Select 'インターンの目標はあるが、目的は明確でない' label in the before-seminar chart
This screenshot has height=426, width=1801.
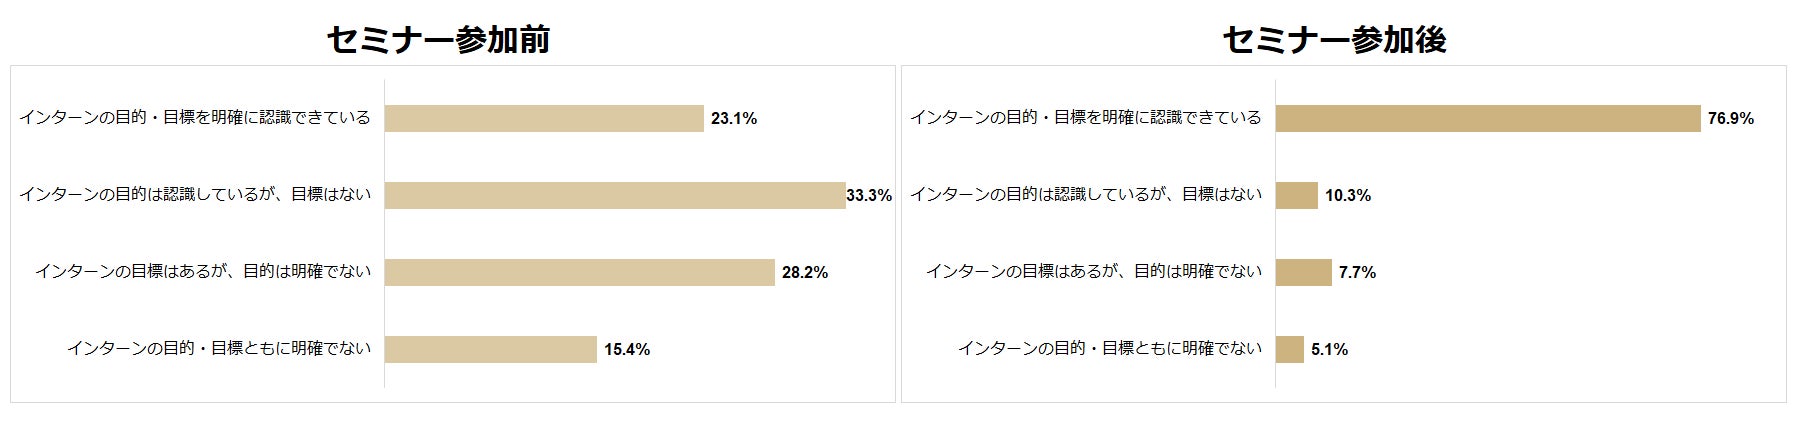[203, 271]
